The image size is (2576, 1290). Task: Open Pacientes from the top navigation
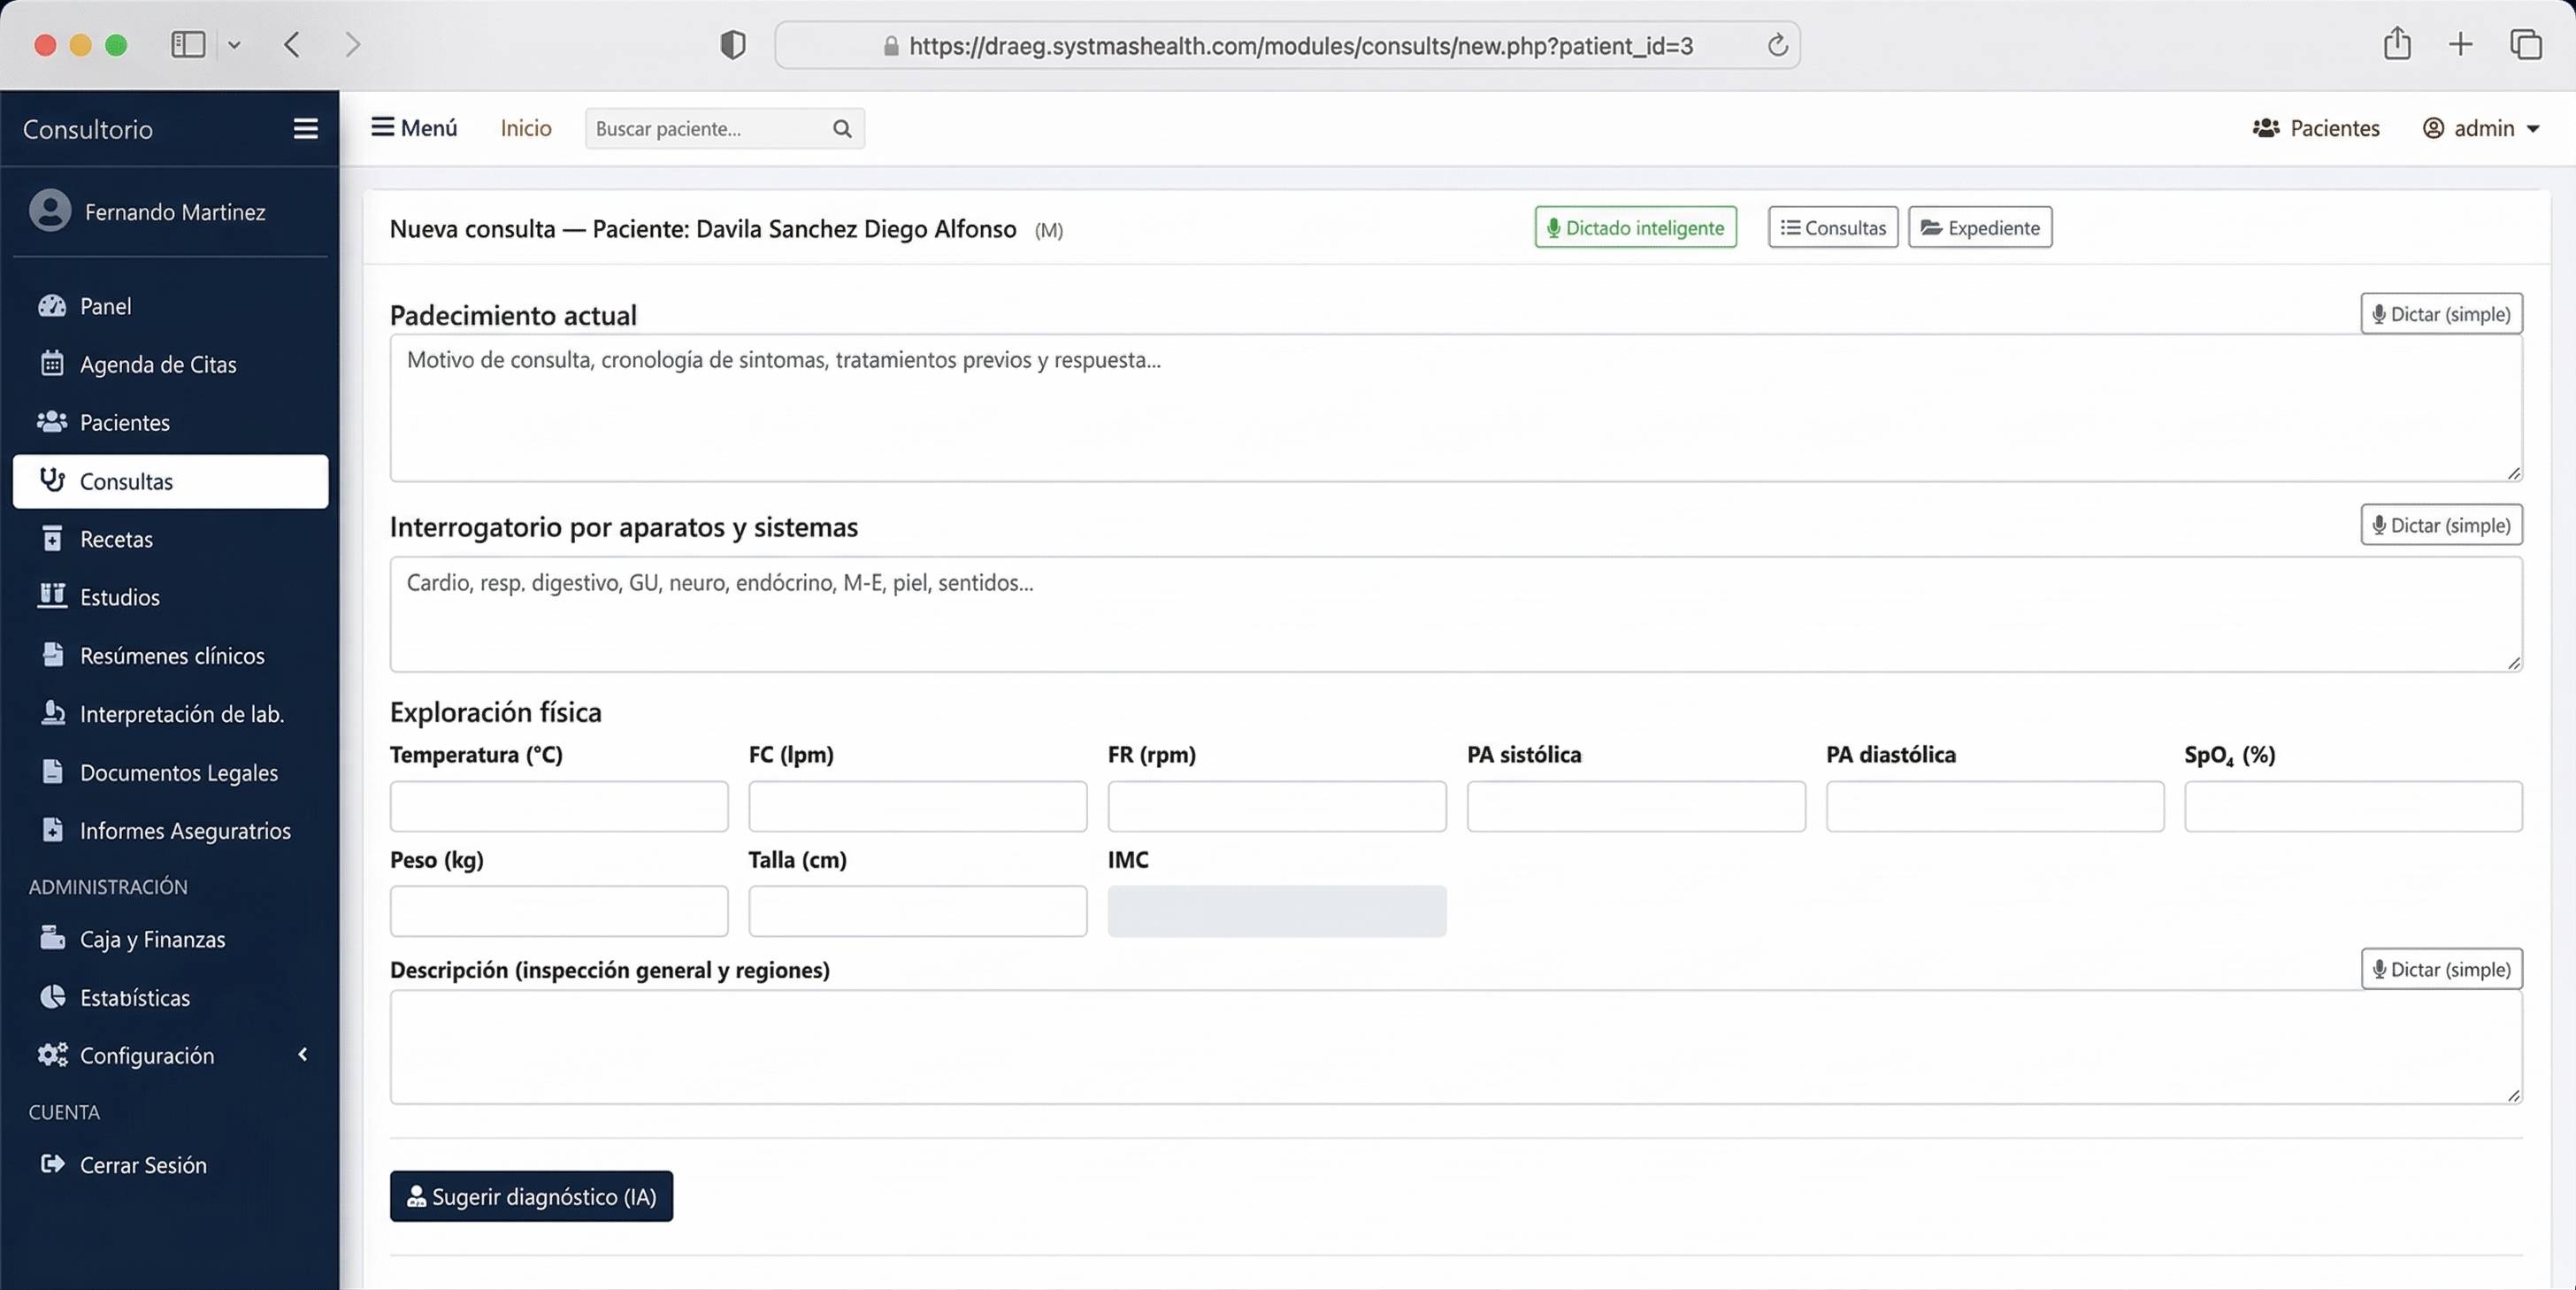point(2316,128)
